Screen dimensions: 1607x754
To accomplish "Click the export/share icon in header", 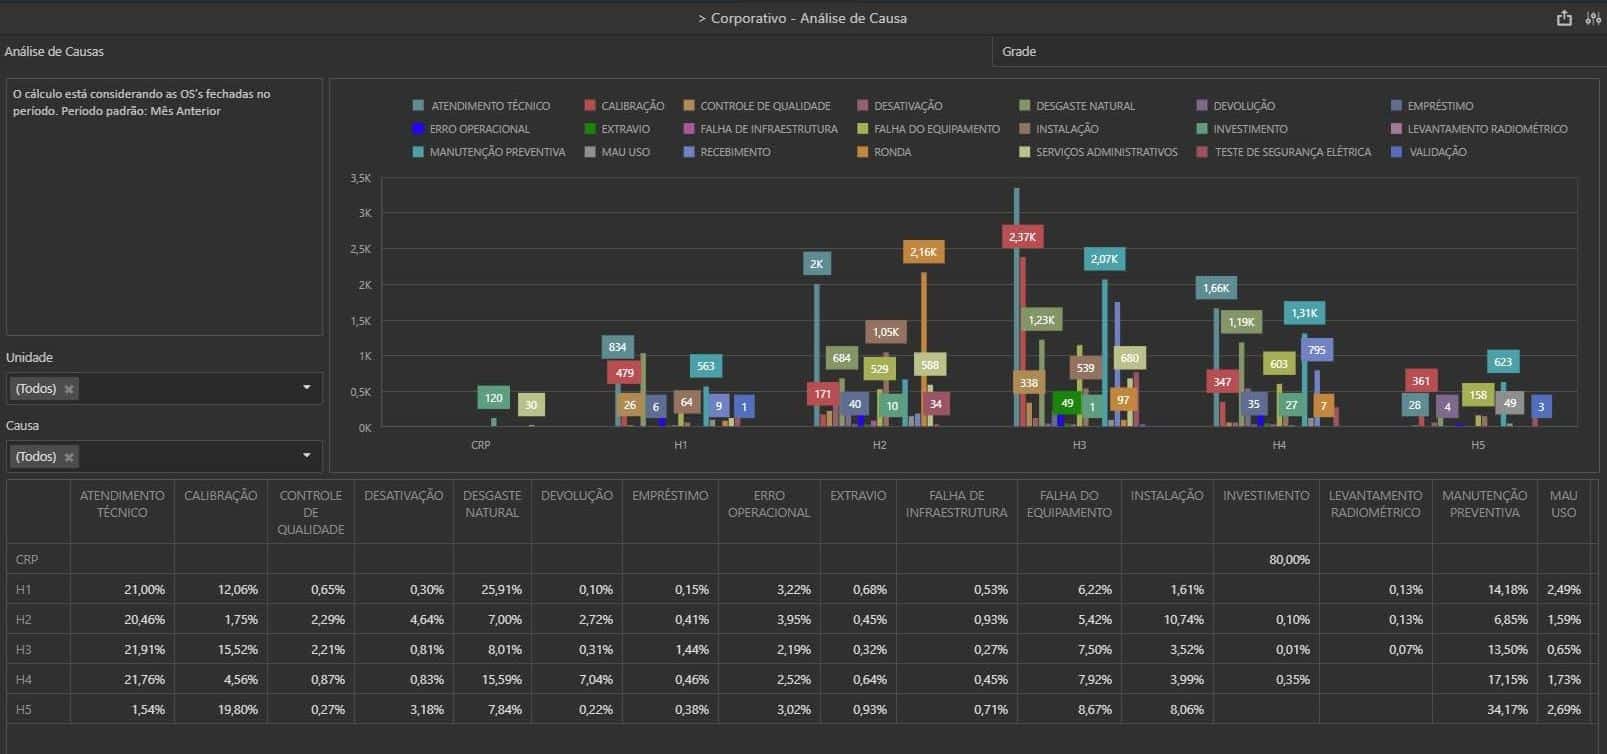I will click(x=1564, y=18).
